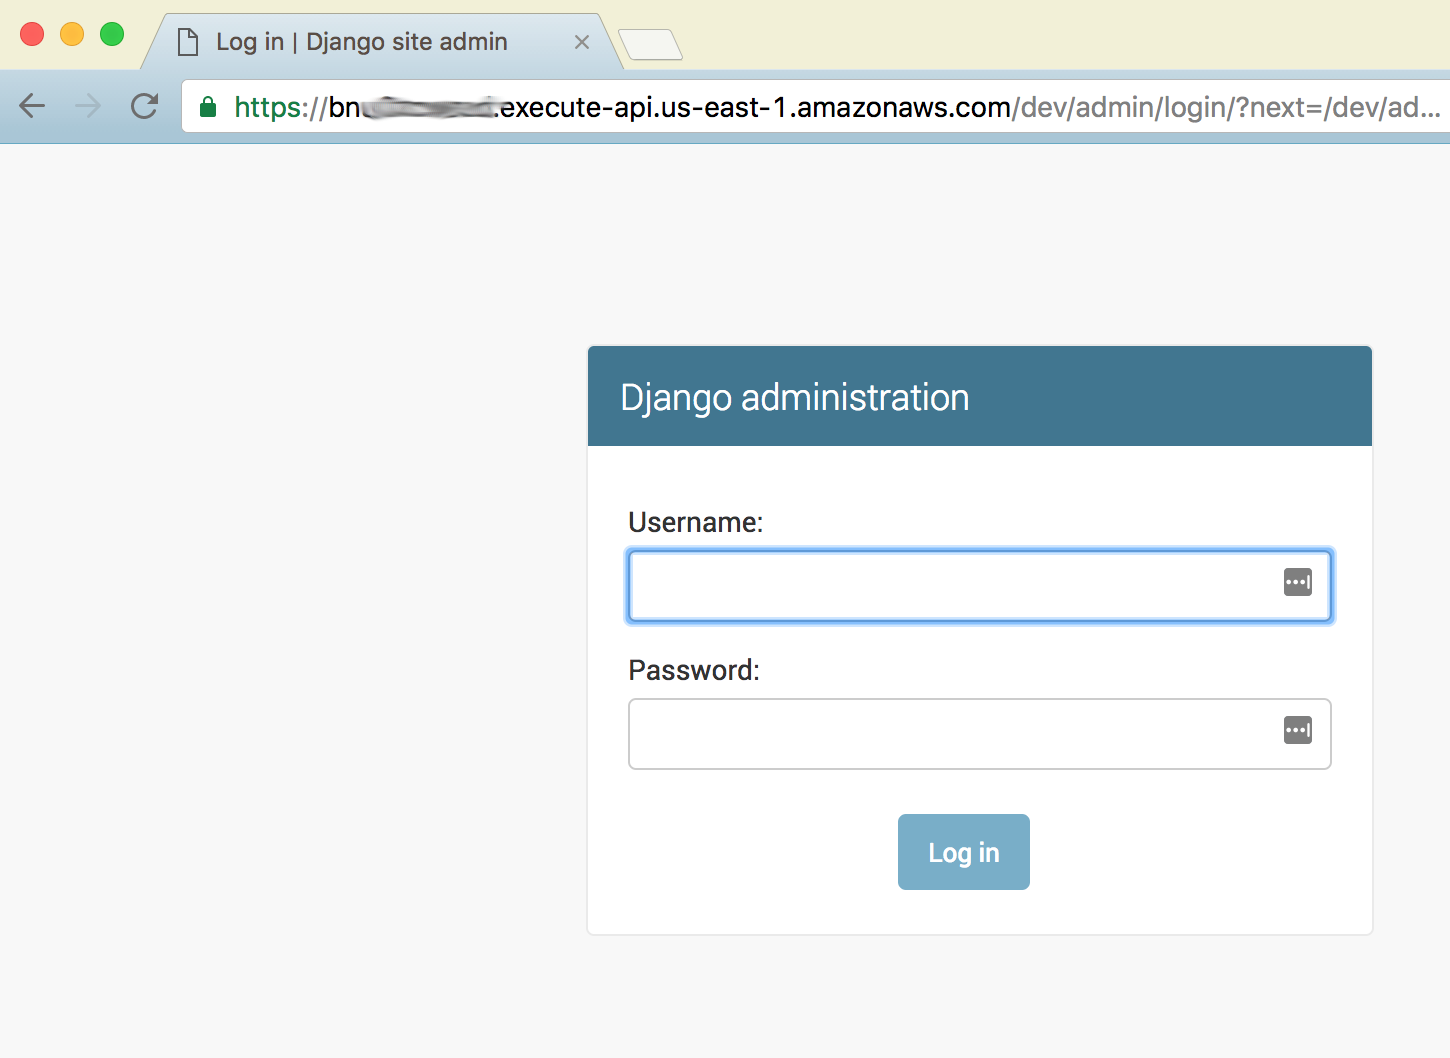Click the Password: label
The width and height of the screenshot is (1450, 1058).
point(694,670)
